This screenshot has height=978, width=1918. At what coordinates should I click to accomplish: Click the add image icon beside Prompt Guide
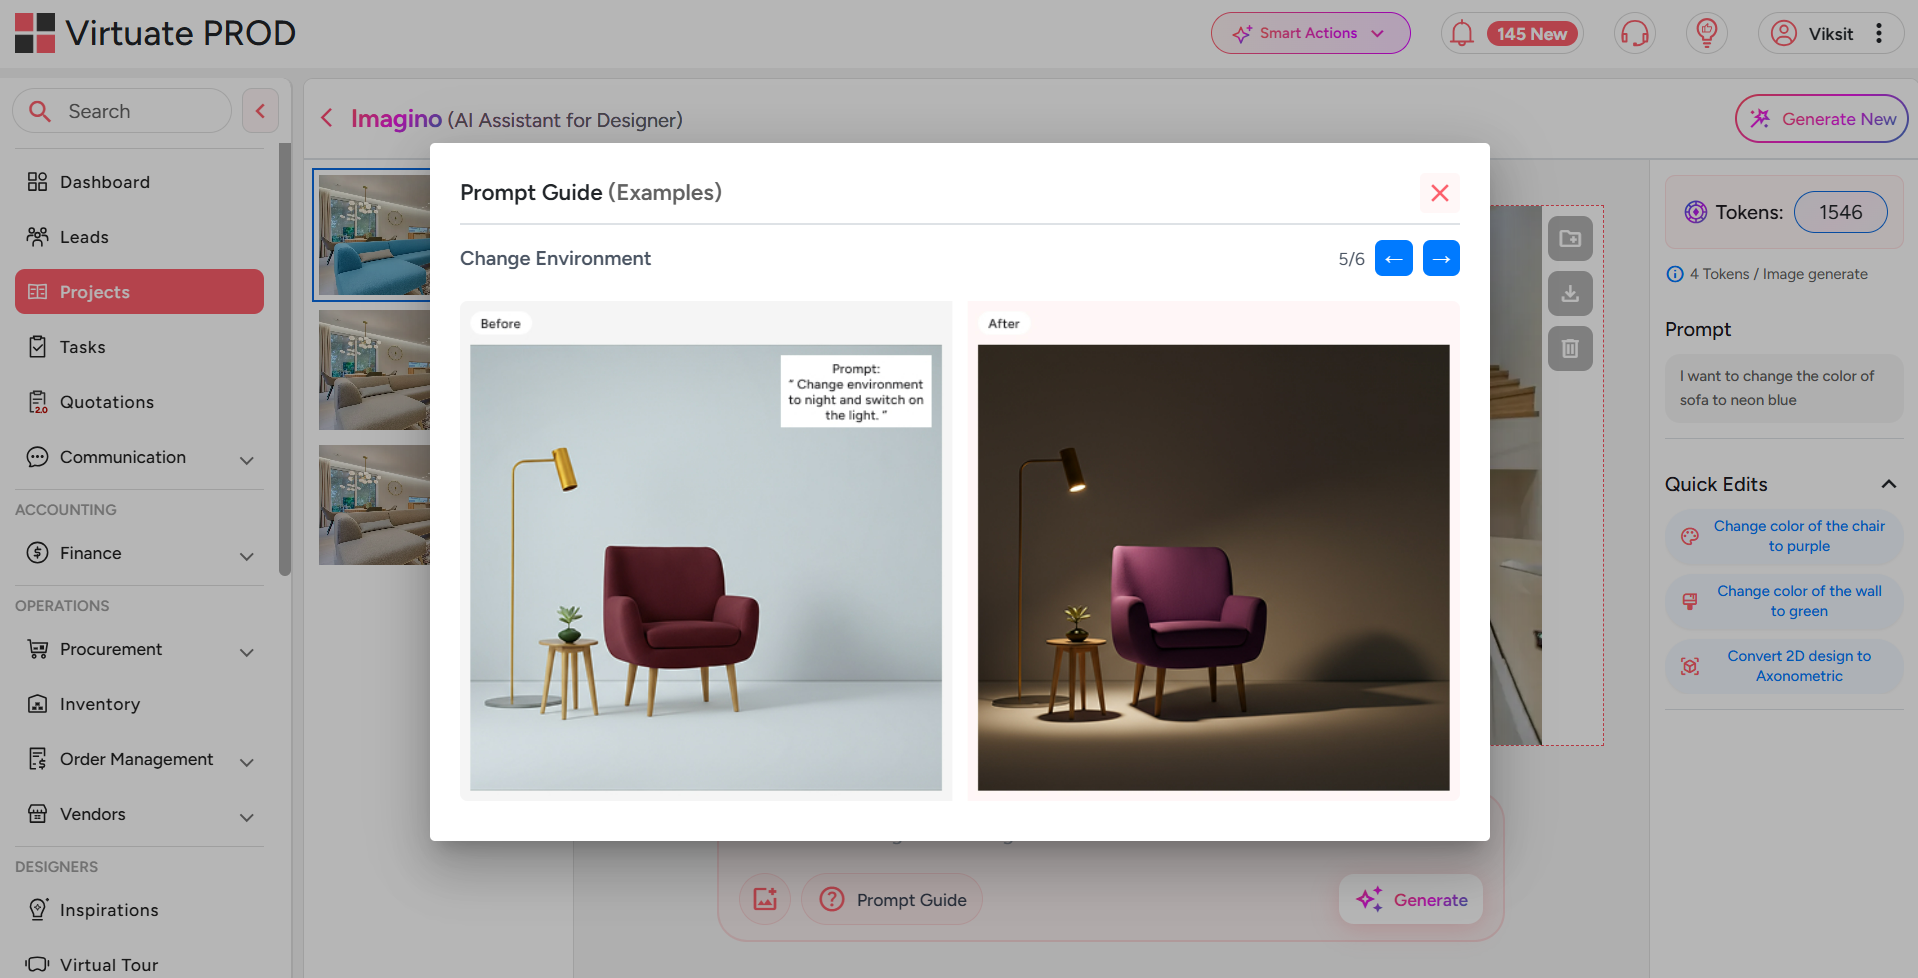[764, 899]
